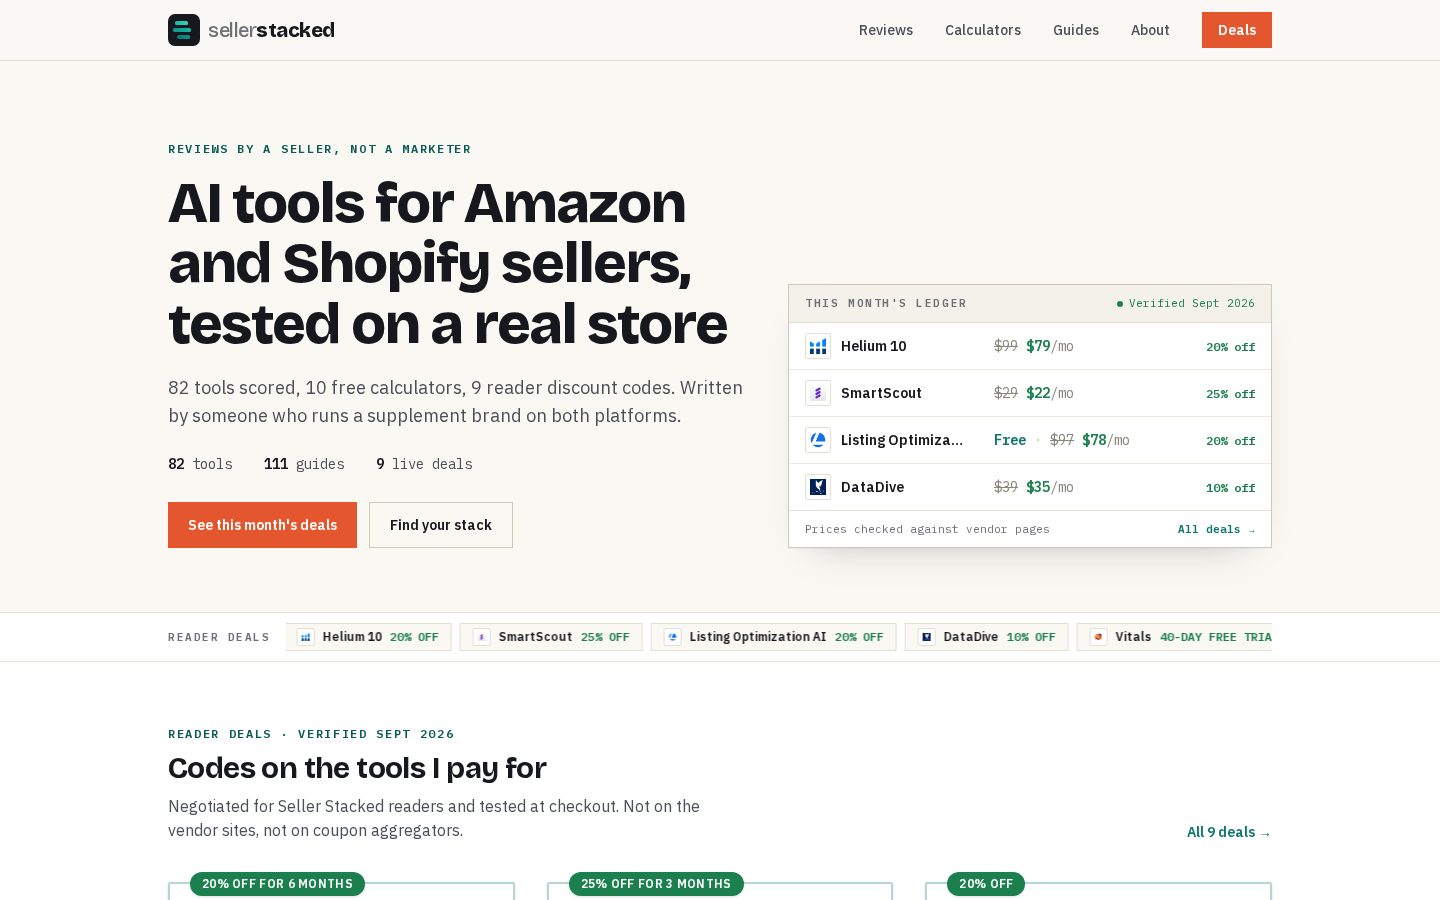
Task: Click See this month's deals button
Action: pyautogui.click(x=262, y=525)
